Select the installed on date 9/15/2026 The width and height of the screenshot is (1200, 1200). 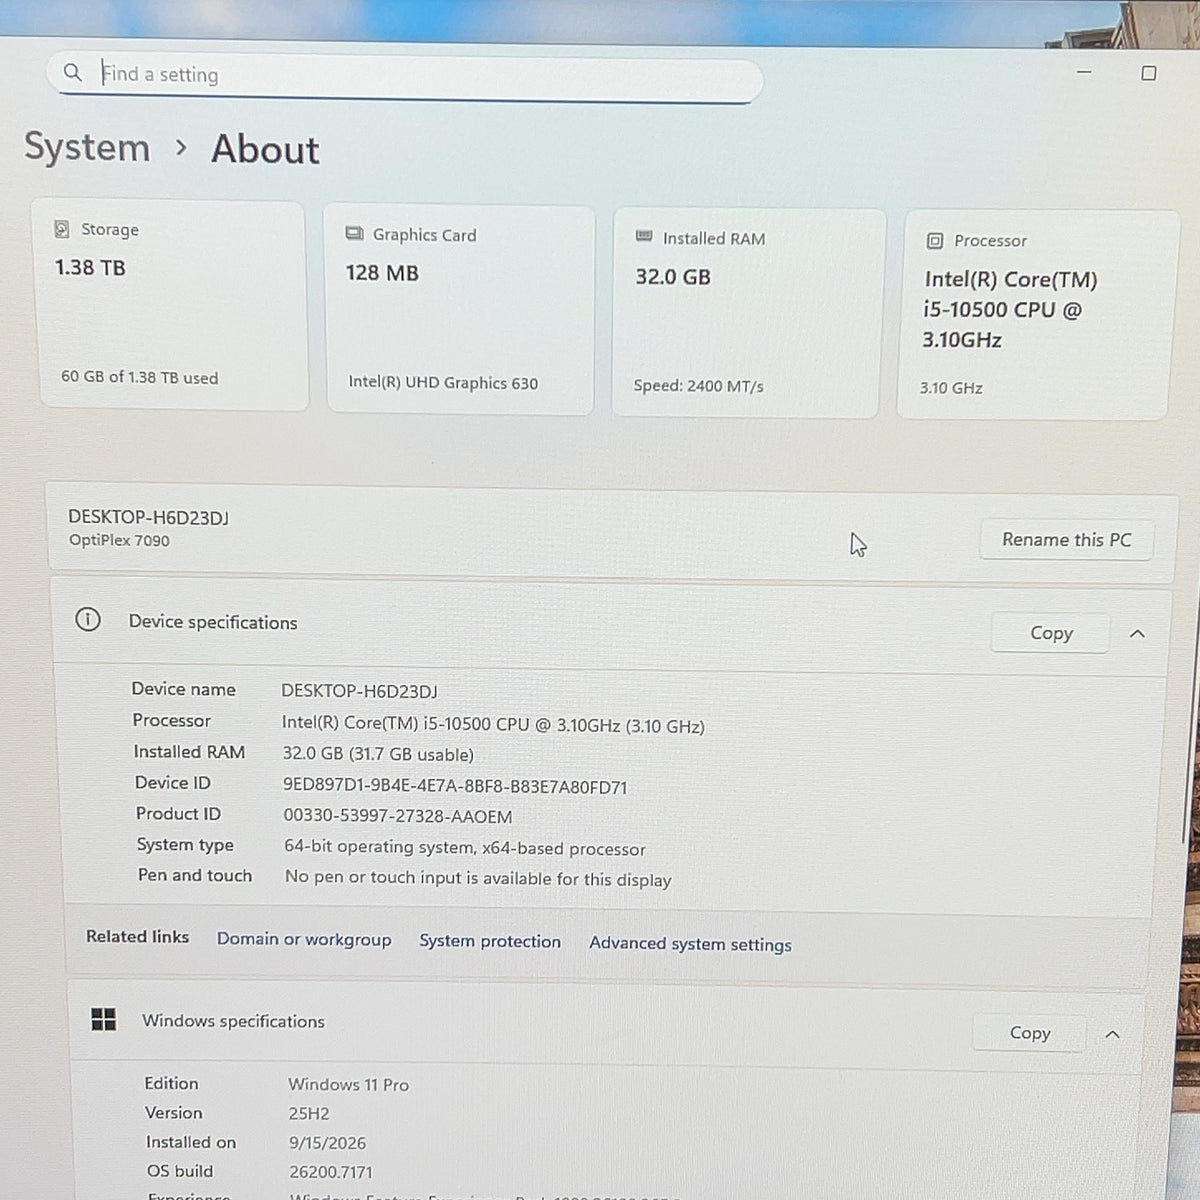point(327,1143)
